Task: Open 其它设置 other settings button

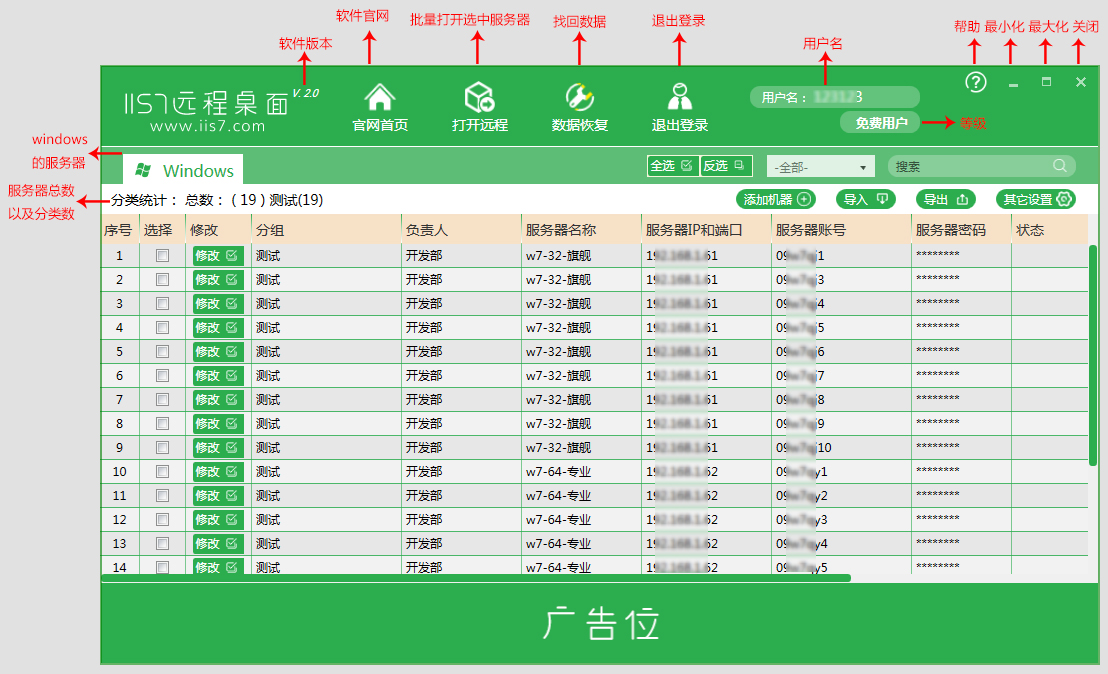Action: tap(1036, 199)
